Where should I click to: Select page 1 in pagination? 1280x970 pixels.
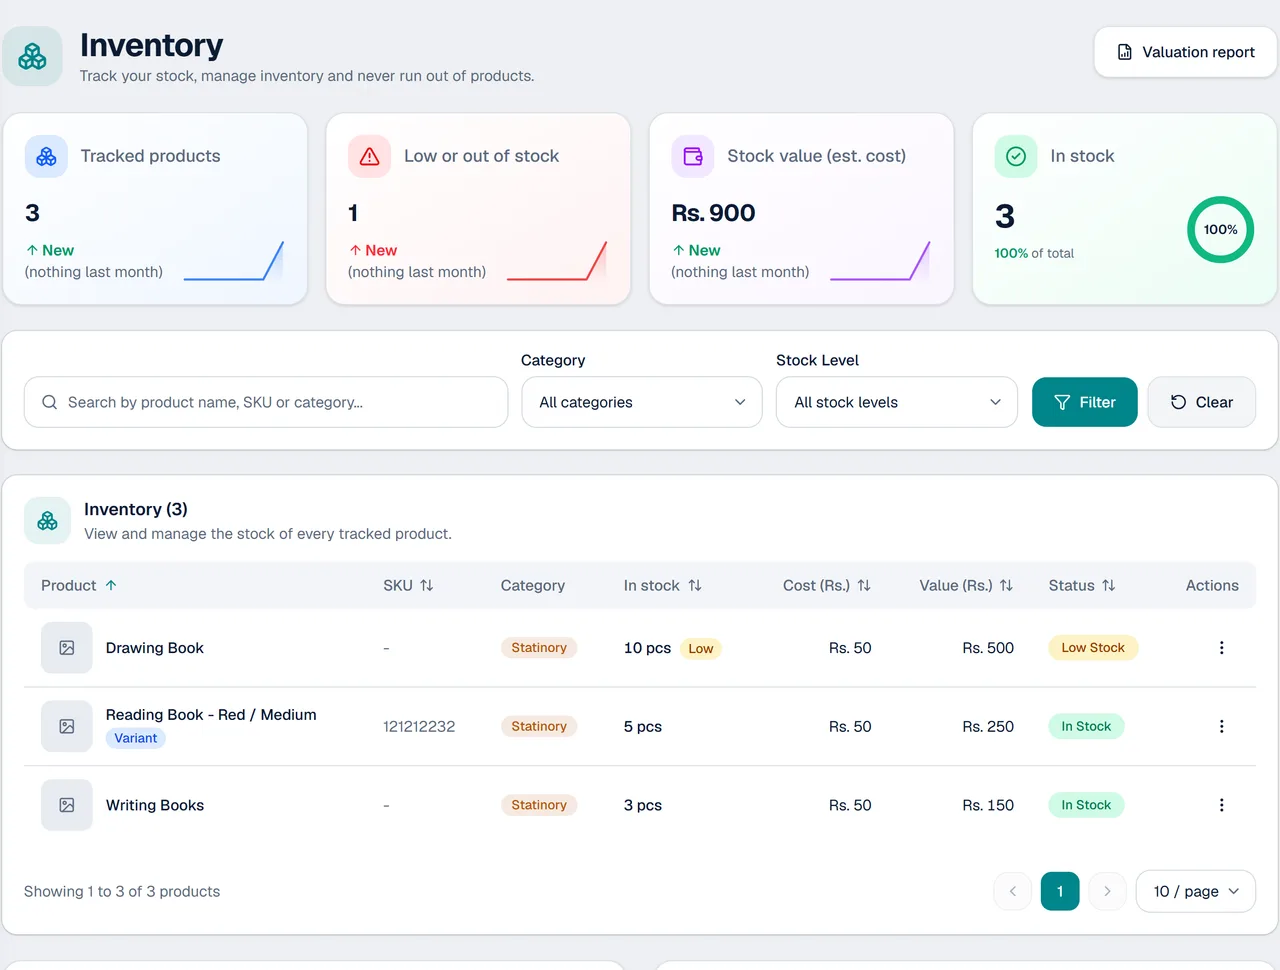[1060, 891]
